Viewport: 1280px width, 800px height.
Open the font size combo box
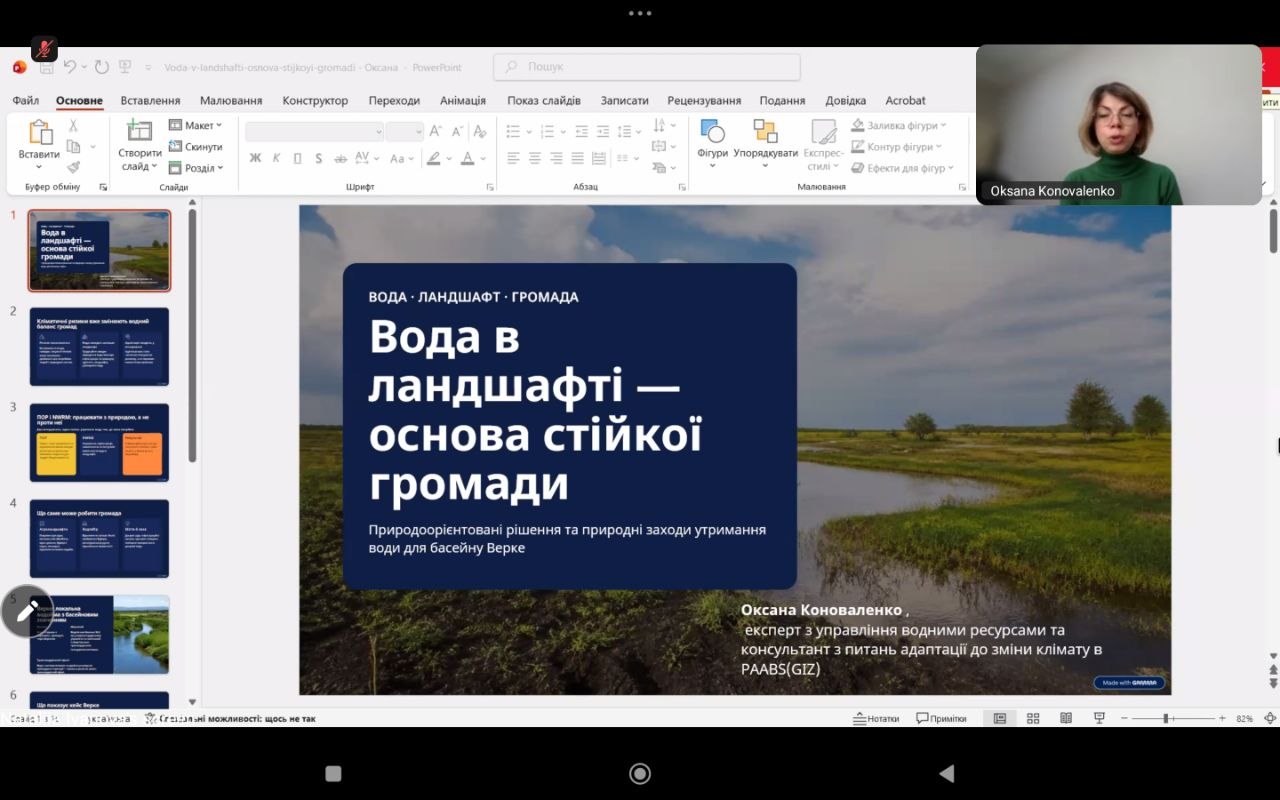tap(405, 131)
